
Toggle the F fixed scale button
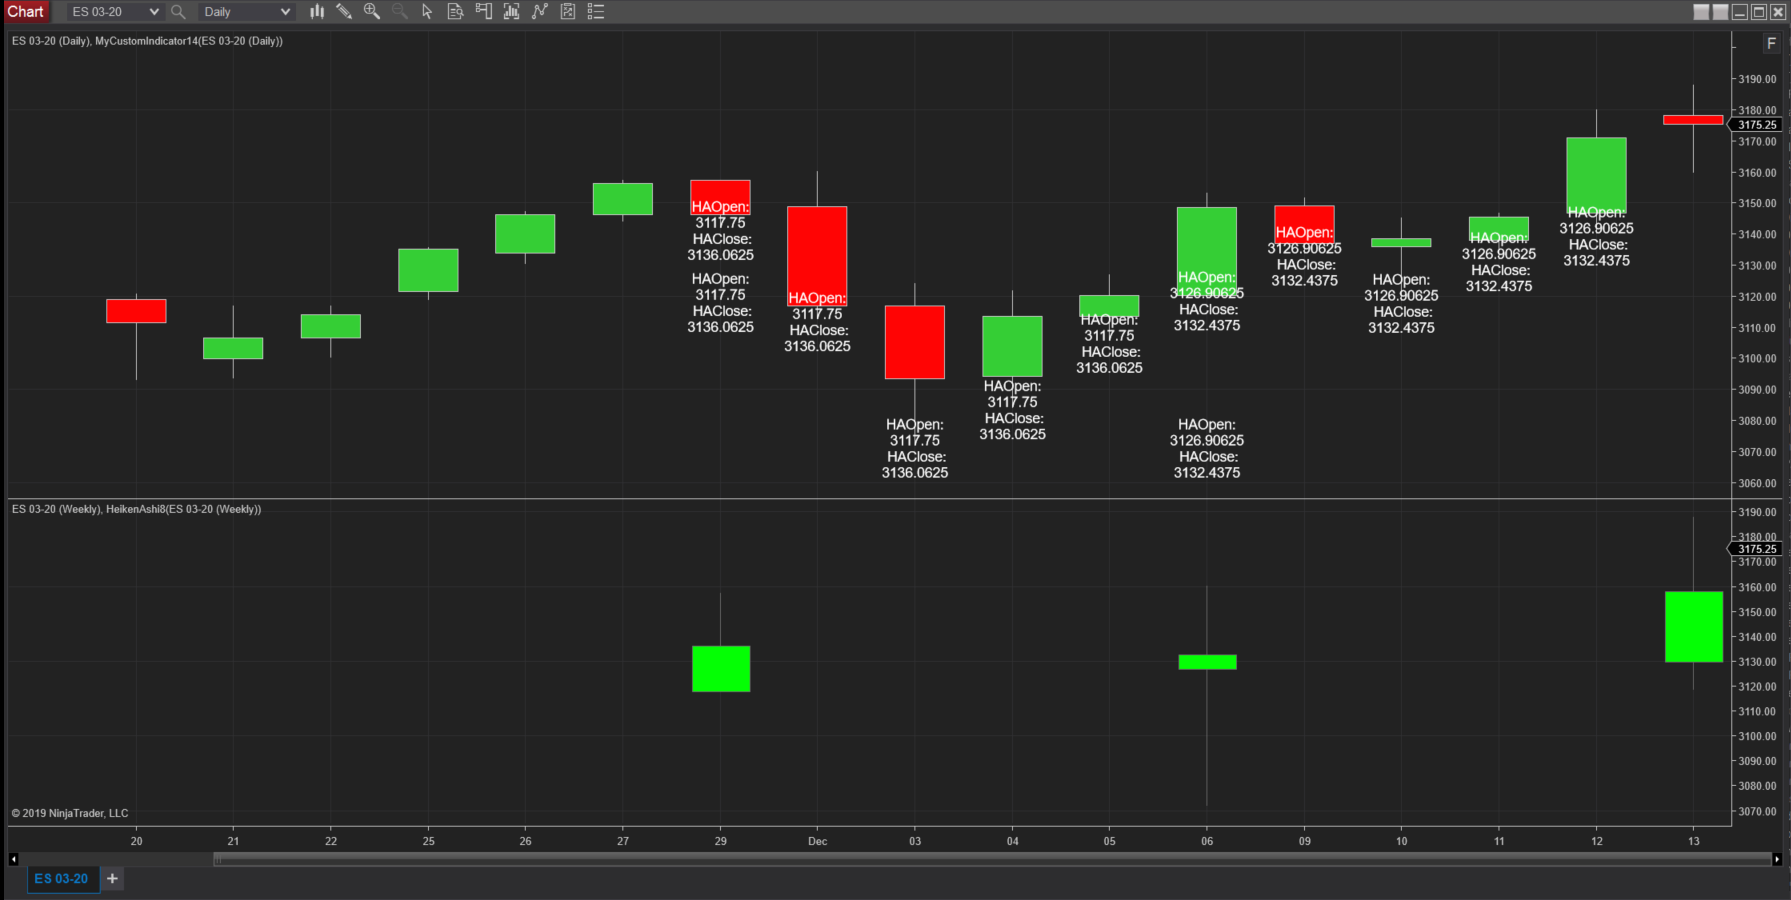1771,43
